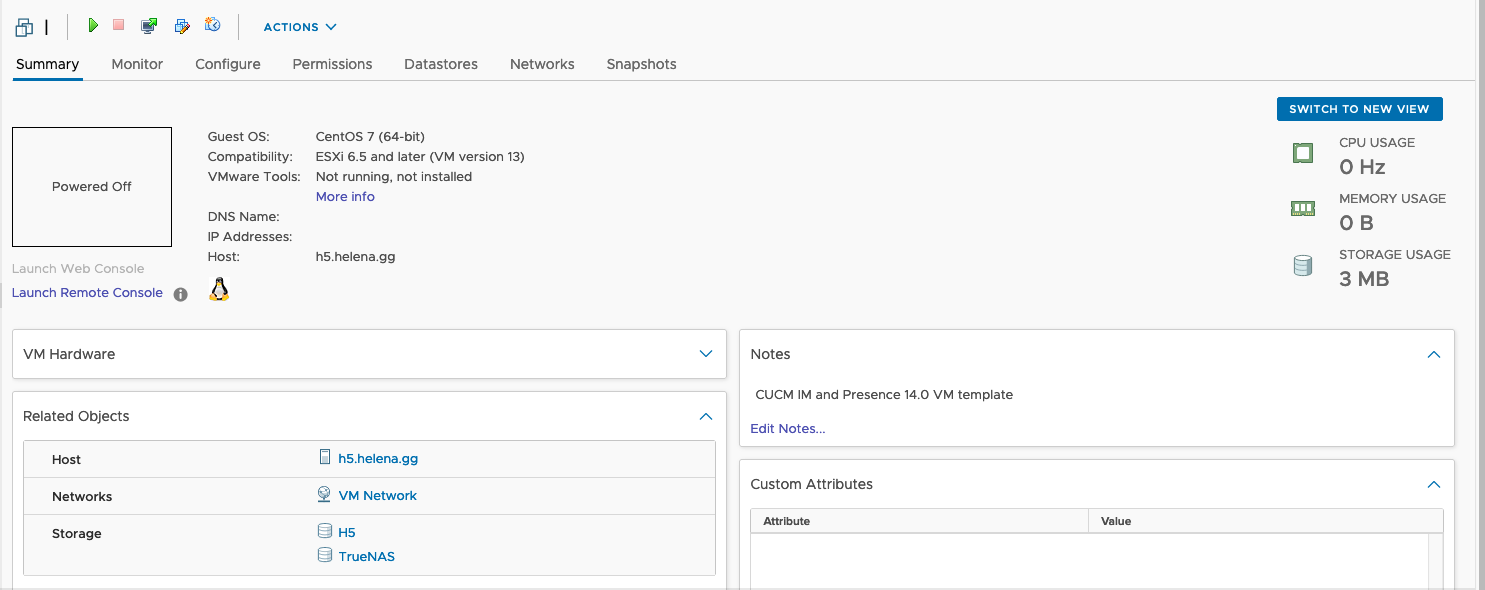Switch to the Monitor tab
The height and width of the screenshot is (590, 1485).
click(137, 64)
